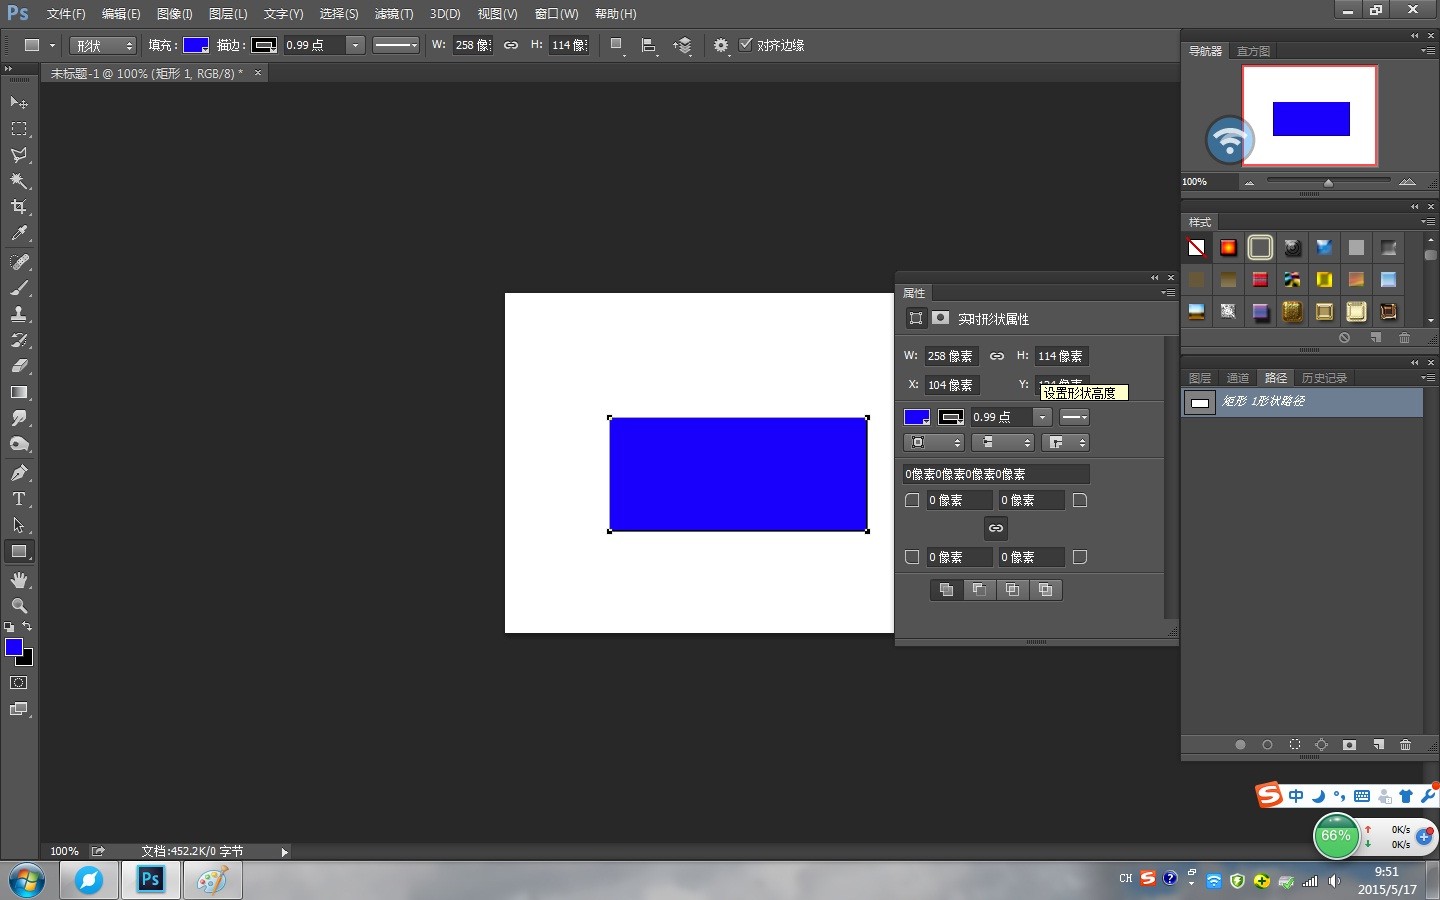Select the masks icon in Properties panel

941,318
